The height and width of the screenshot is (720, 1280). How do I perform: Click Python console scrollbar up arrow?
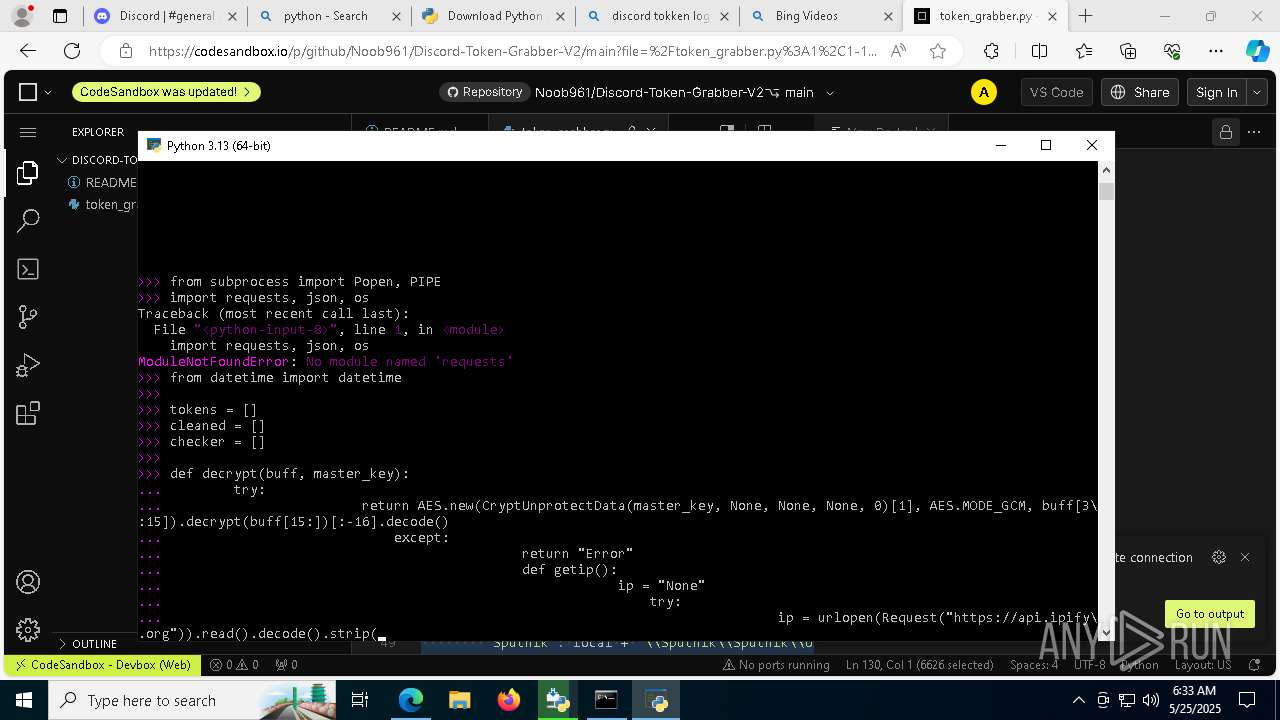click(1106, 171)
